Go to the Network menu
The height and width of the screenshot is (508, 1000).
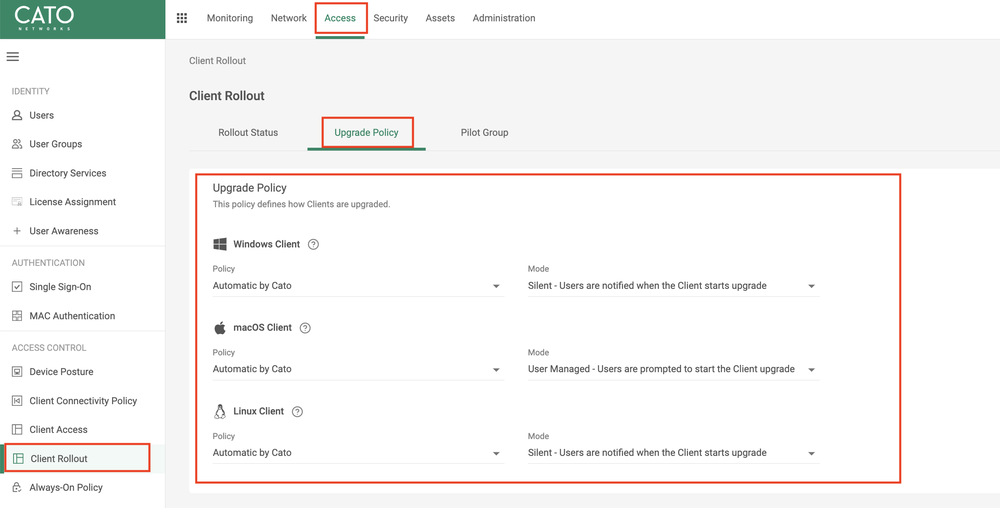pos(289,18)
